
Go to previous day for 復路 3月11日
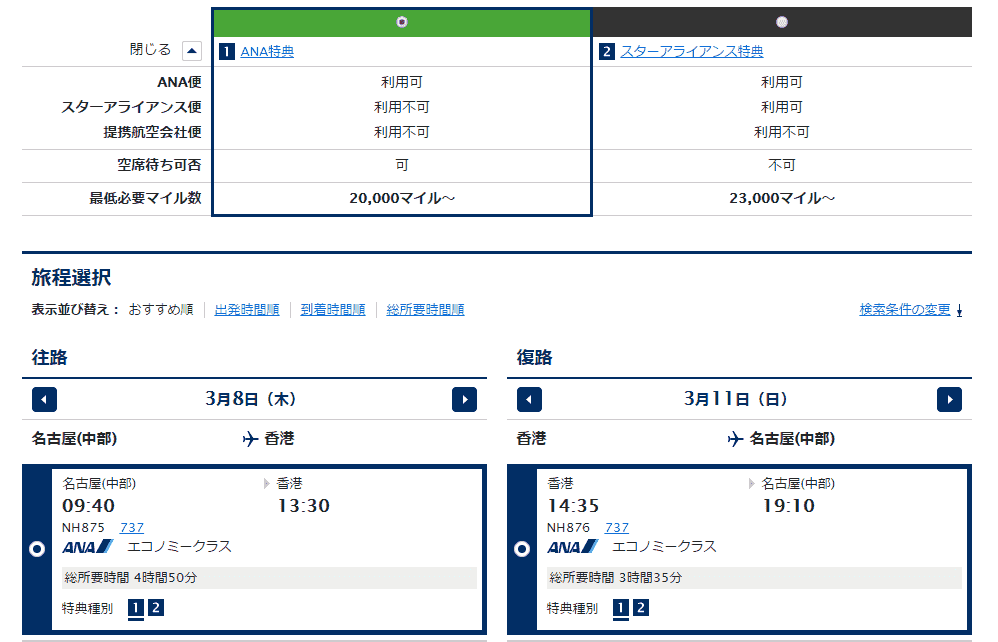pyautogui.click(x=530, y=400)
